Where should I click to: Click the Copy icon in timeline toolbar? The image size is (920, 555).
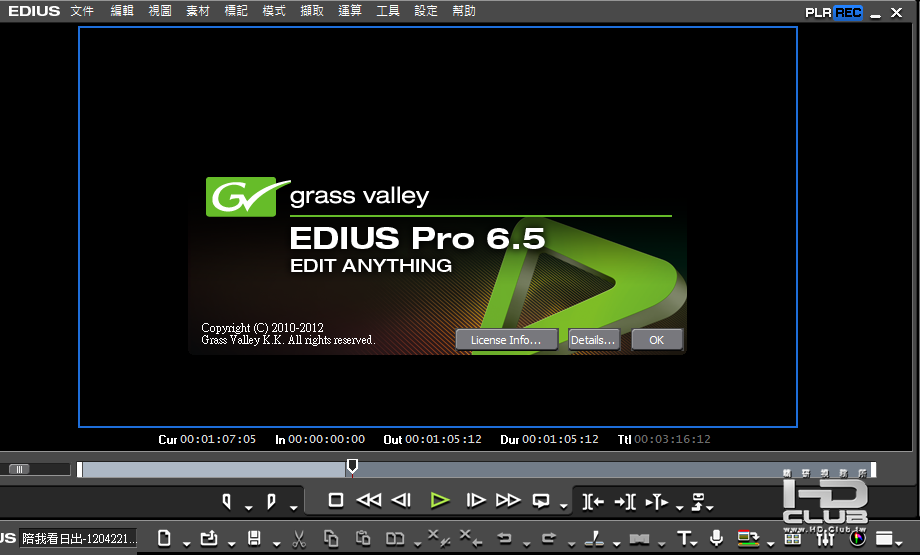pyautogui.click(x=331, y=538)
